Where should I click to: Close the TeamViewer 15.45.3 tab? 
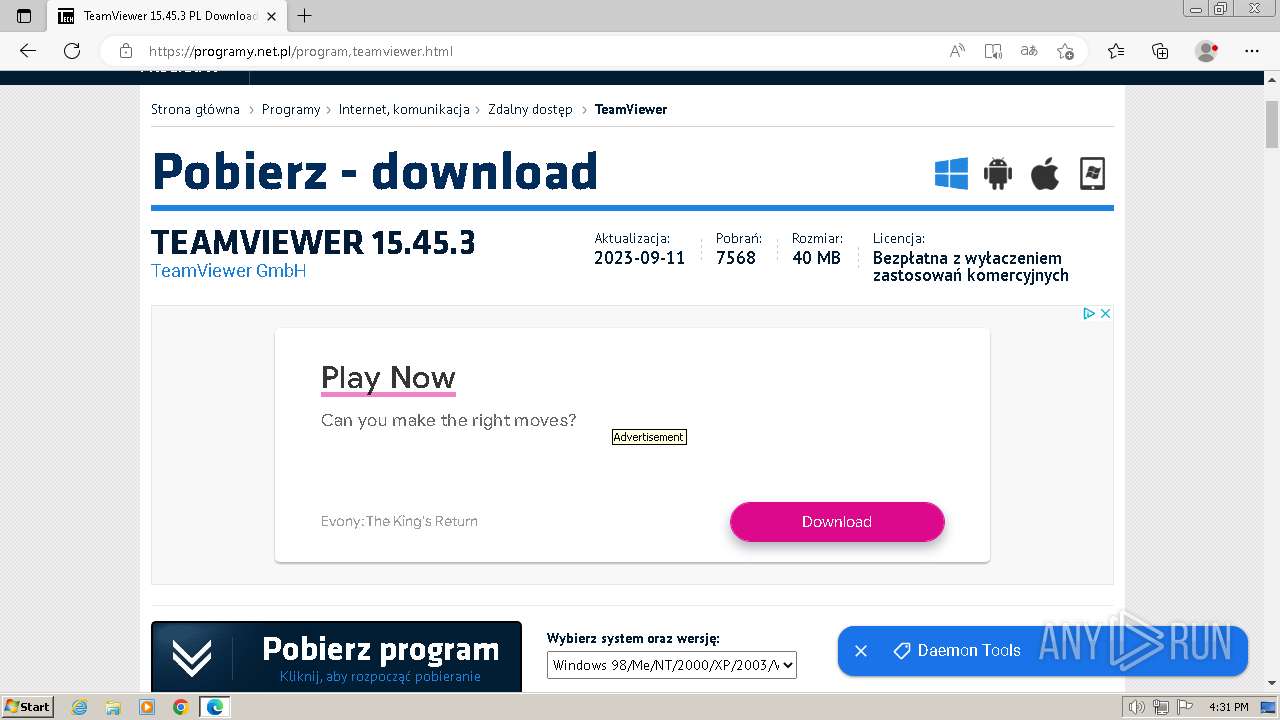coord(272,16)
